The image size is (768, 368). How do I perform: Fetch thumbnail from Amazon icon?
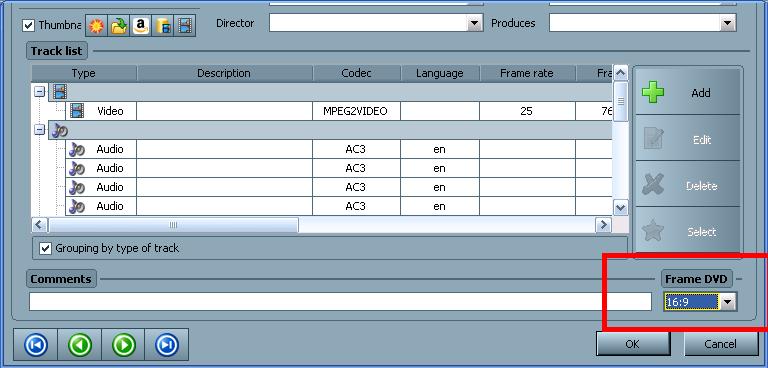(x=141, y=25)
